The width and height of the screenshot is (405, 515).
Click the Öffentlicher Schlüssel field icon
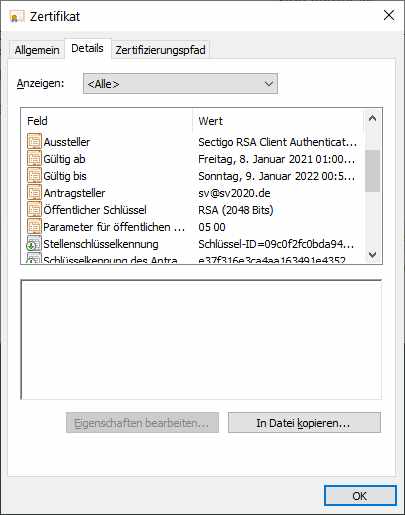pos(34,210)
